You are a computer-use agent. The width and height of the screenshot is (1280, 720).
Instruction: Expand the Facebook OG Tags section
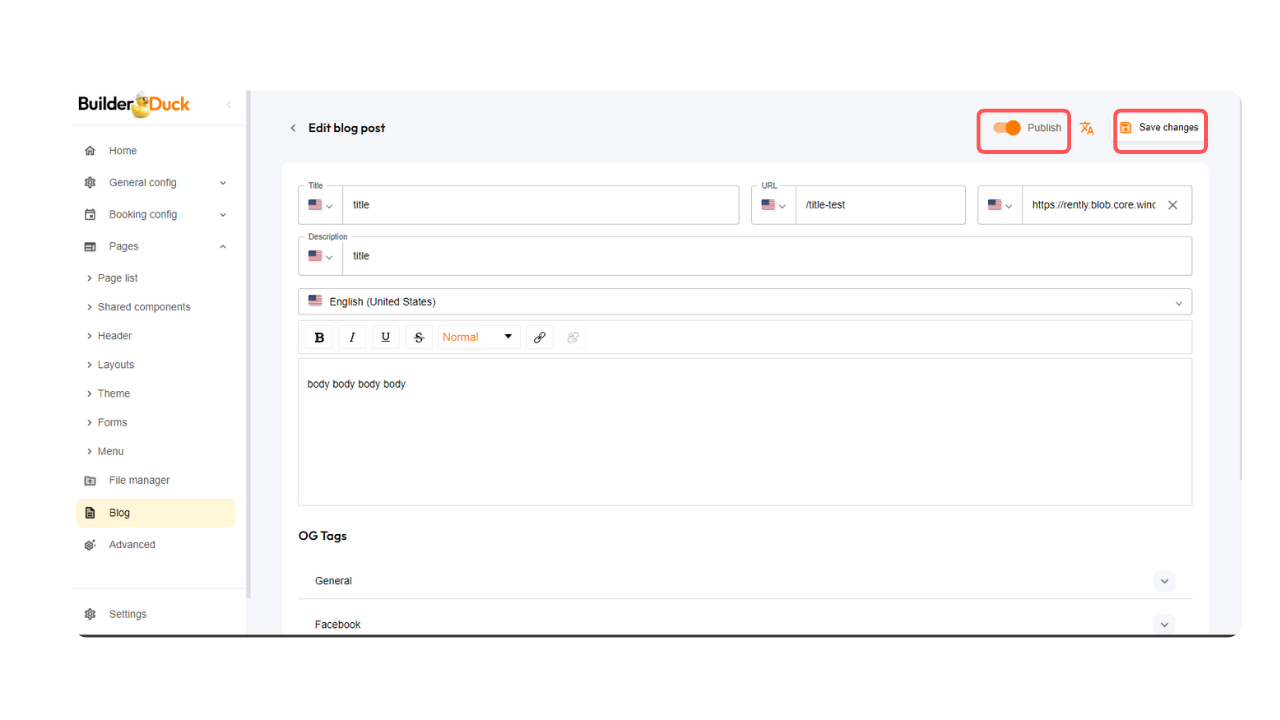coord(1163,624)
